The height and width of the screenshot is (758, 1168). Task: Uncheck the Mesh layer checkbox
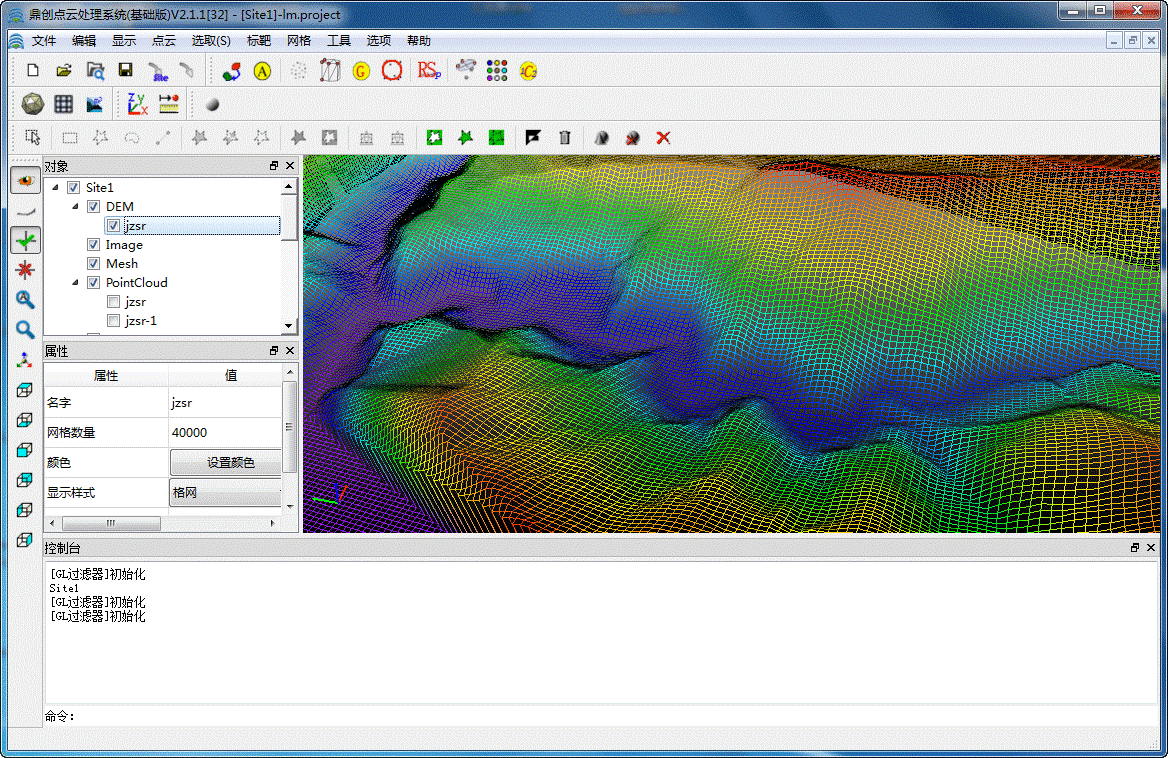(93, 264)
